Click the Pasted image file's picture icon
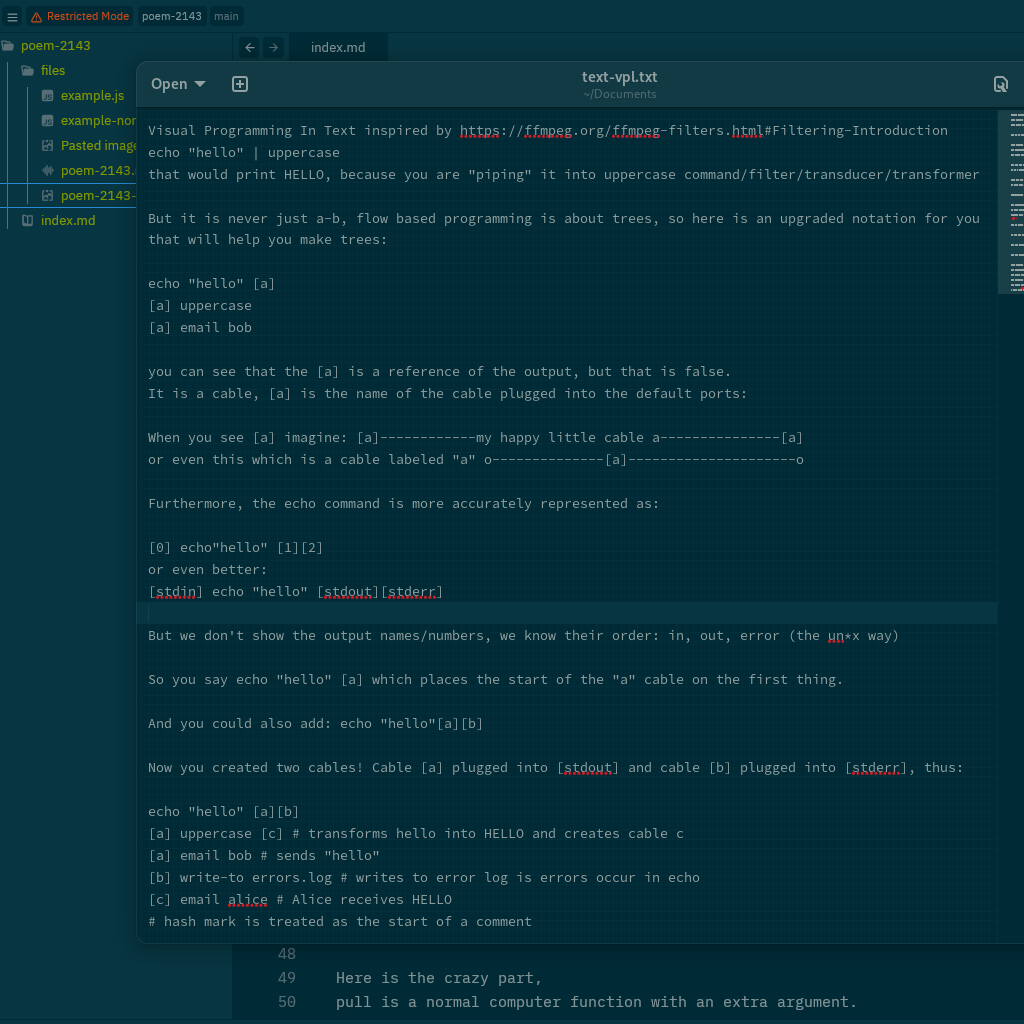The width and height of the screenshot is (1024, 1024). click(x=47, y=145)
